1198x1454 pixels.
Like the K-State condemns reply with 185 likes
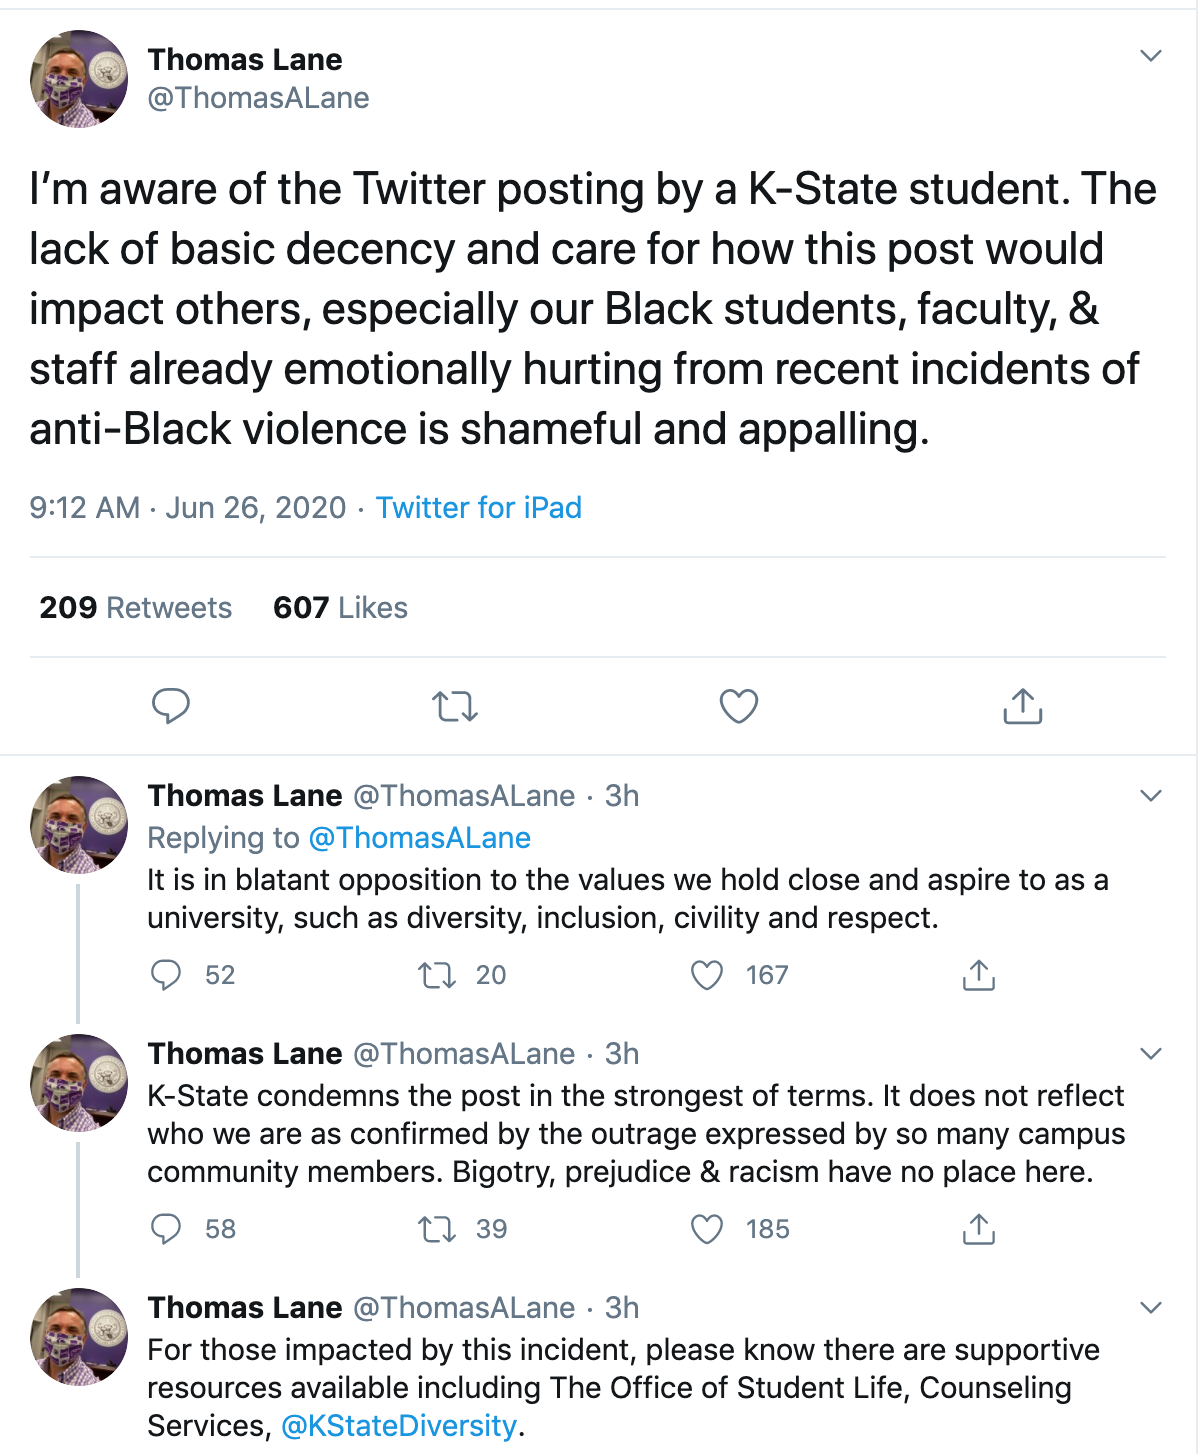(x=707, y=1228)
